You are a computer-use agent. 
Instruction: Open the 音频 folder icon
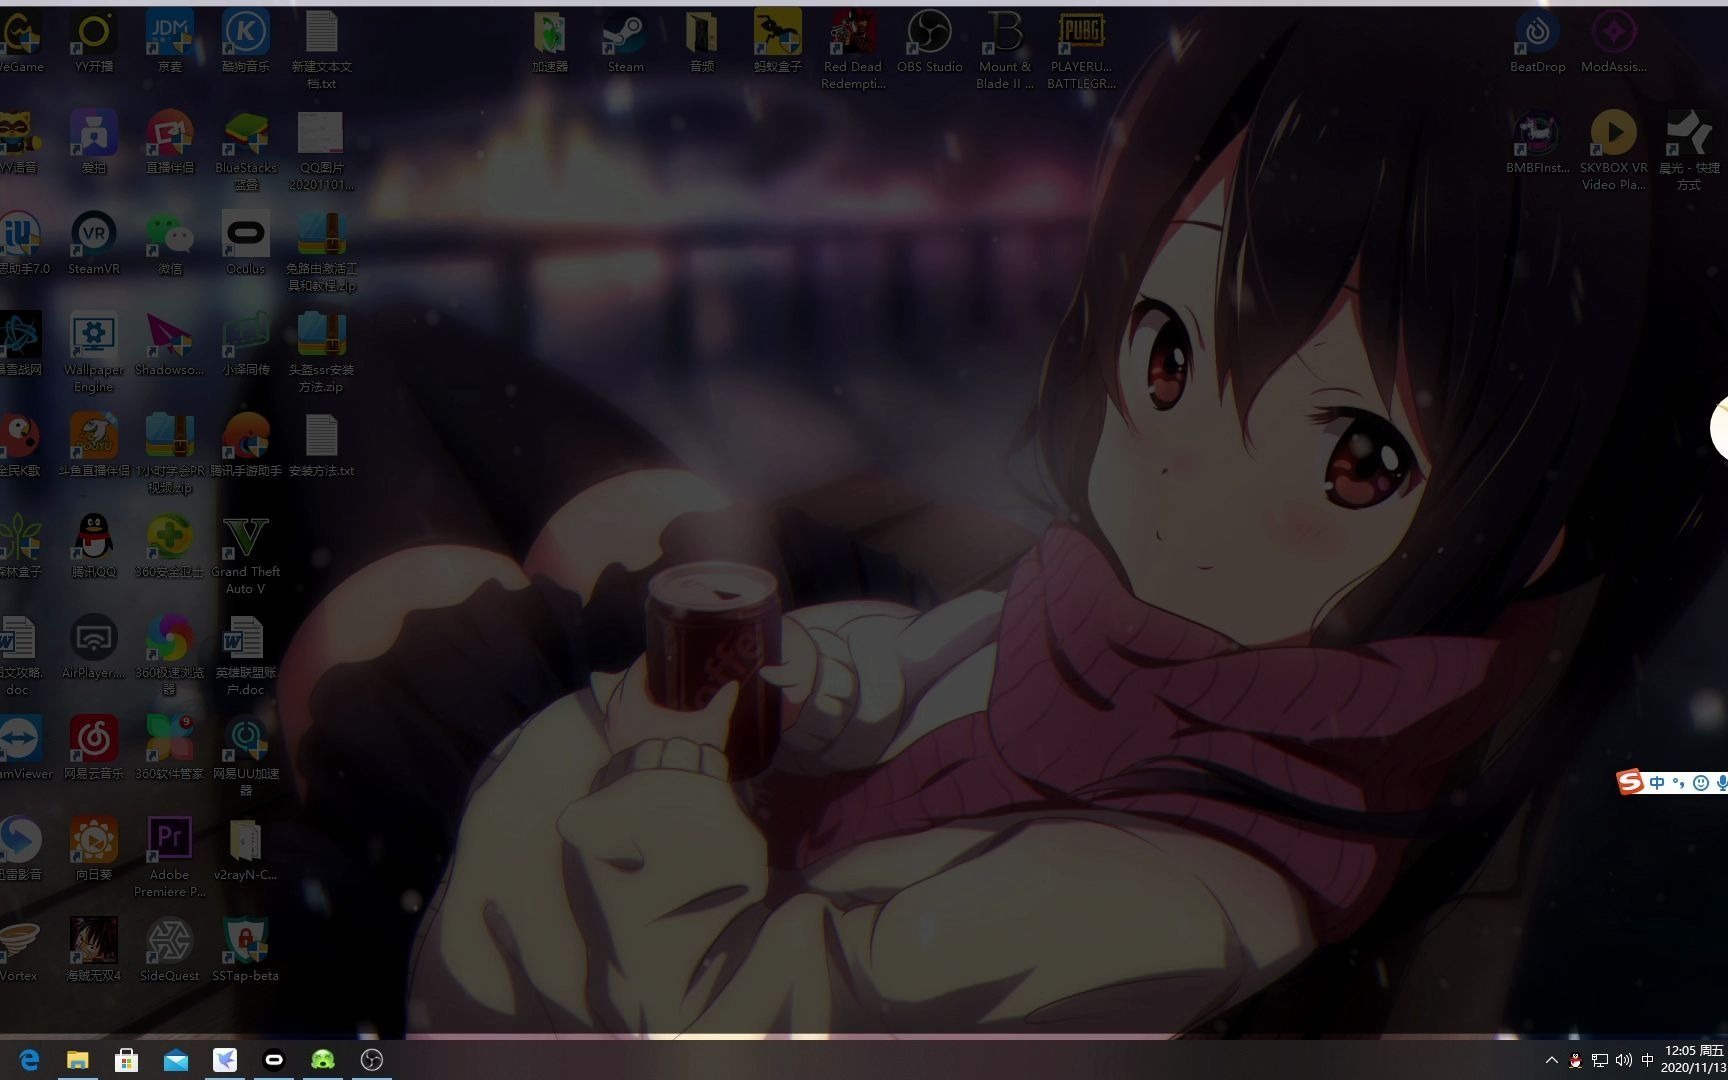pyautogui.click(x=702, y=42)
